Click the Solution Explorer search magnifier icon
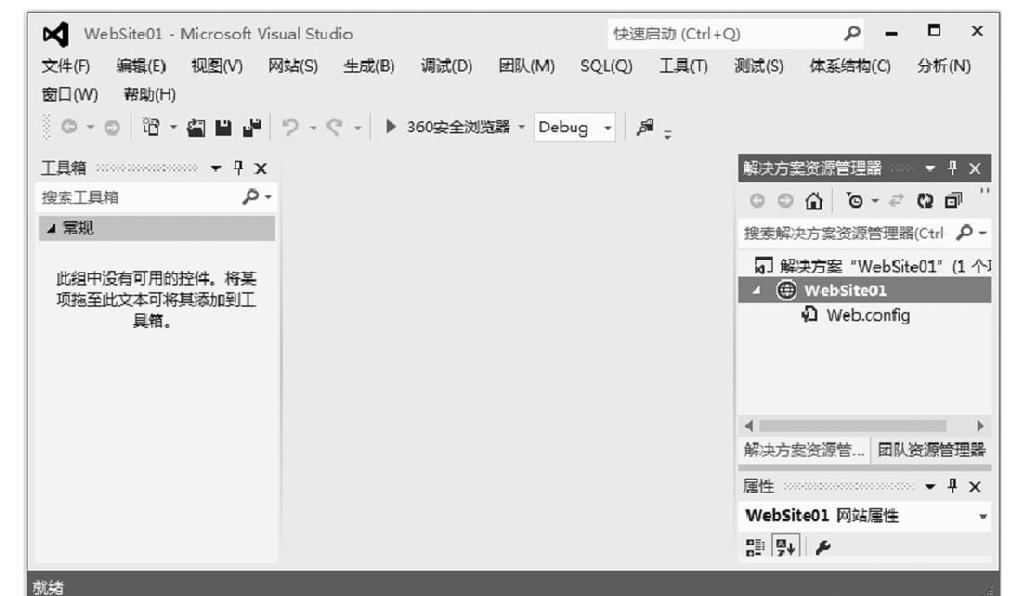This screenshot has width=1030, height=596. 964,232
